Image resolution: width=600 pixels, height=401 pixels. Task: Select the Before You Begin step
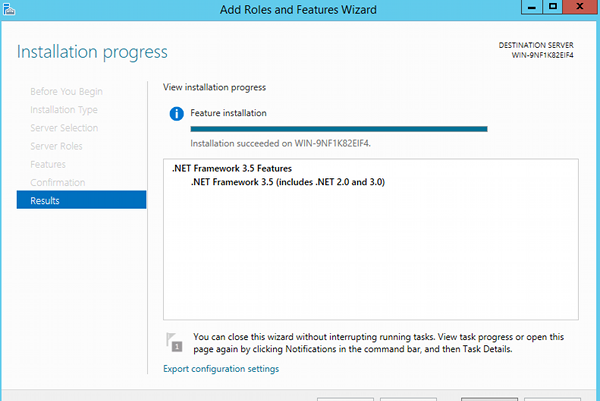66,91
